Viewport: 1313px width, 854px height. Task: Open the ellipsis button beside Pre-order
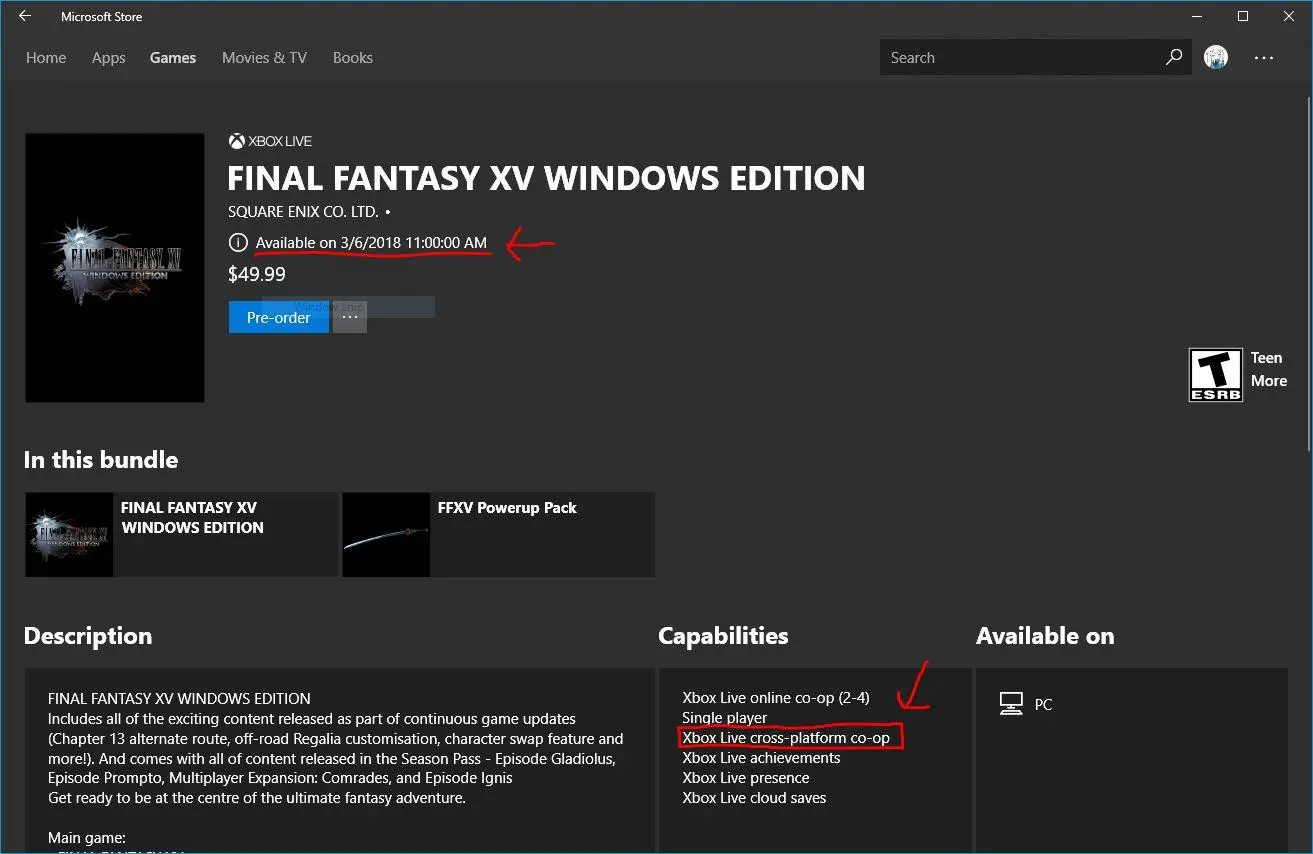350,317
